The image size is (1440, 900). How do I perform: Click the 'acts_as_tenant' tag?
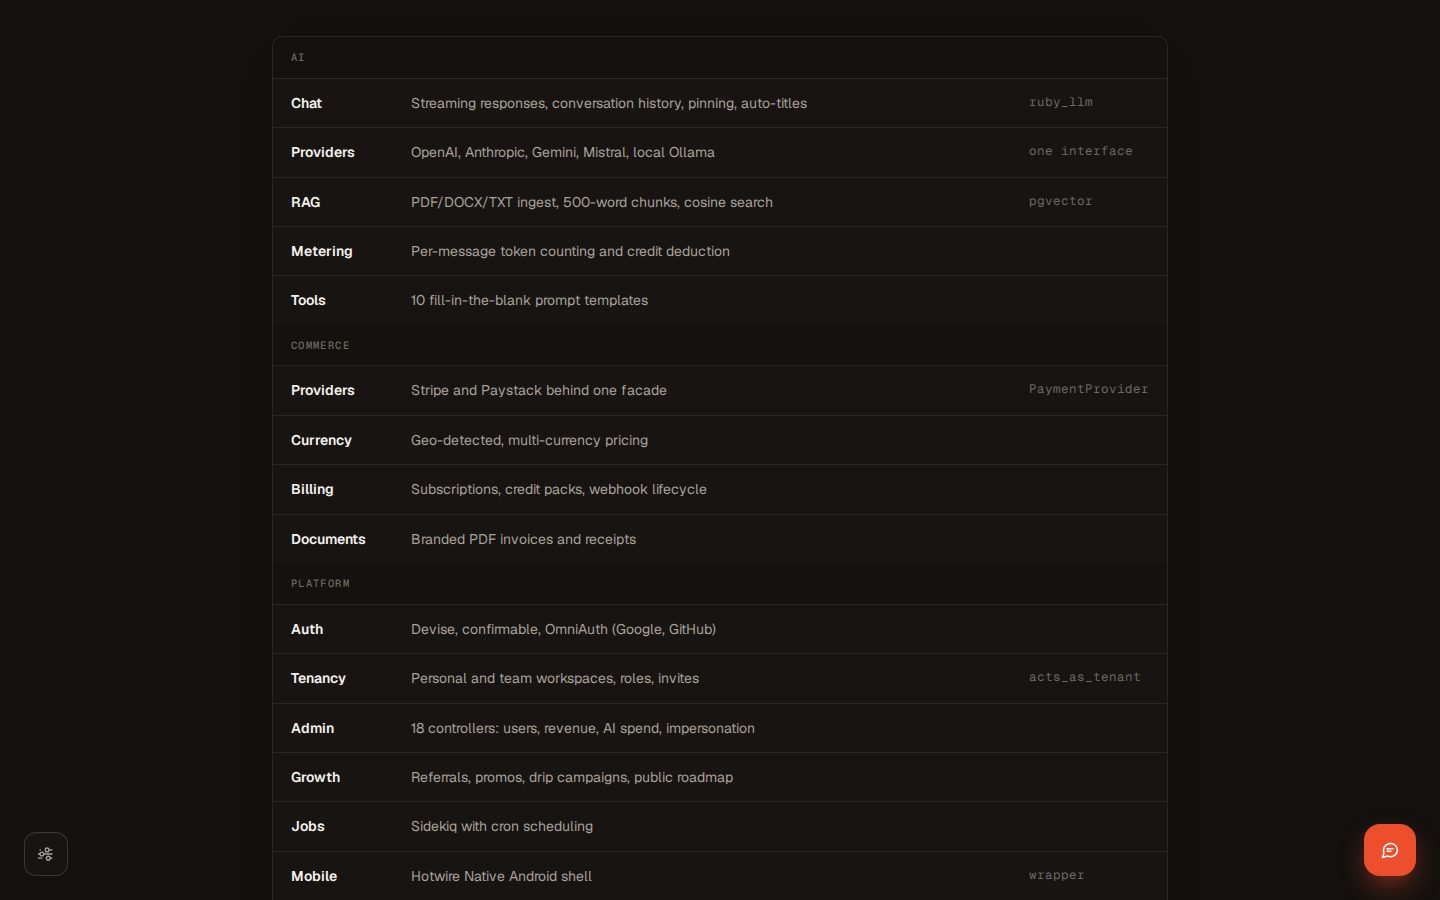(x=1084, y=677)
